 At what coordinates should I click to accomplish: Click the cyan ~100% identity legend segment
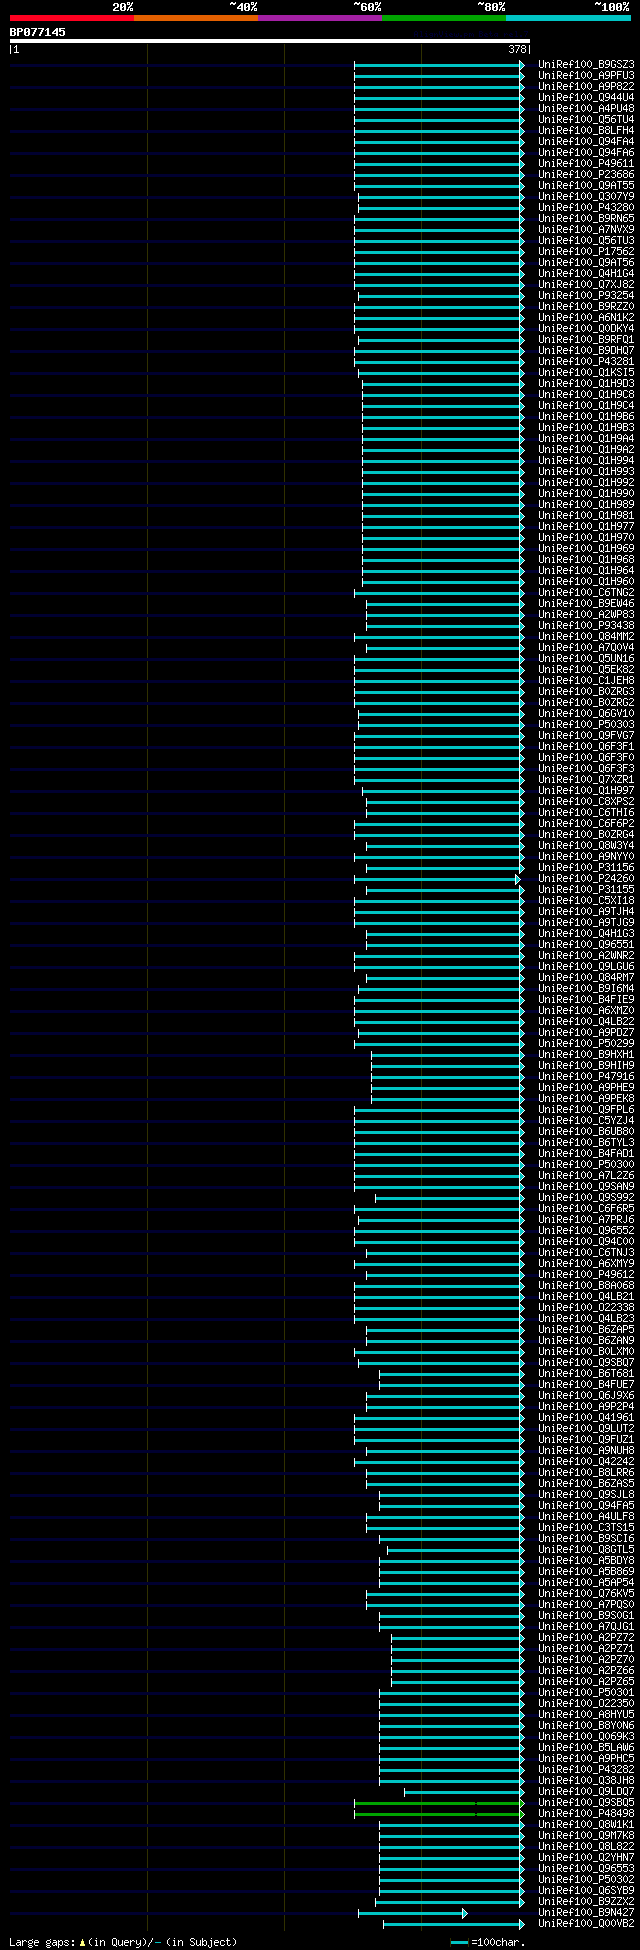[568, 18]
